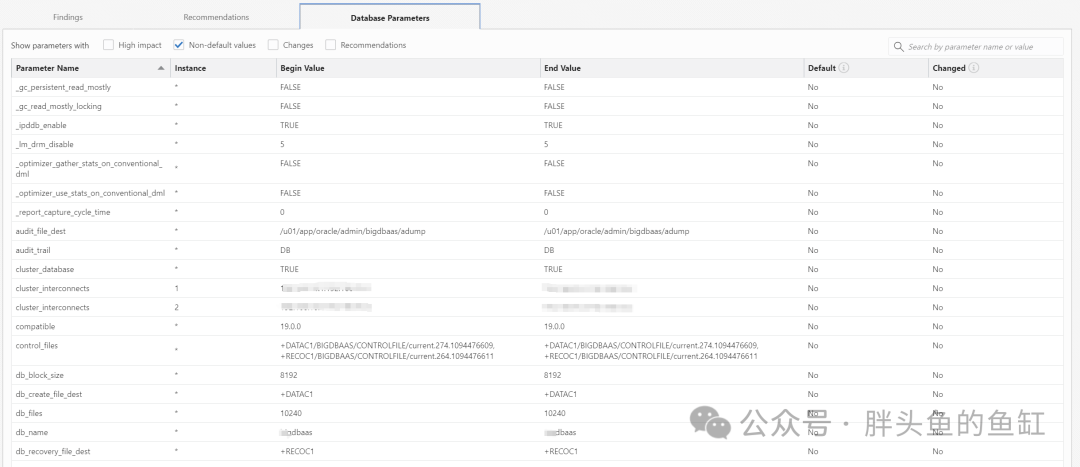Select the _gc_persistent_read_mostly parameter
This screenshot has height=467, width=1080.
pyautogui.click(x=63, y=87)
